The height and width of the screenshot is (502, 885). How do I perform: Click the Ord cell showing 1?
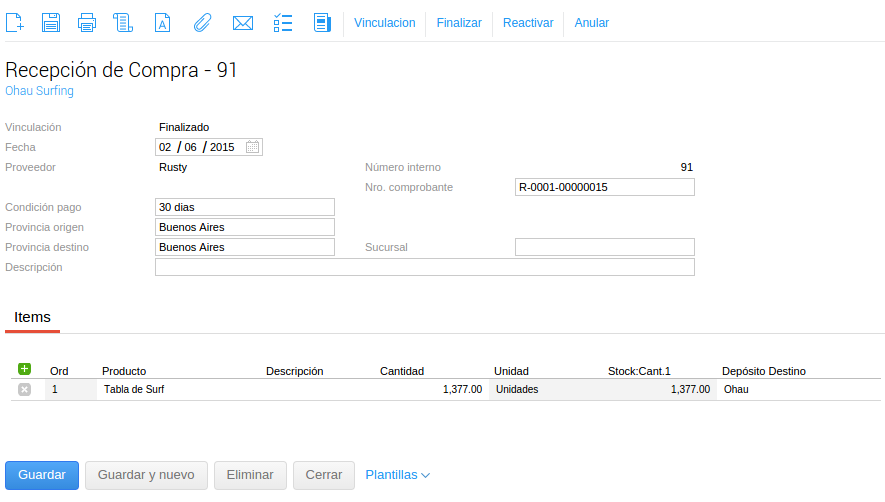(x=71, y=390)
